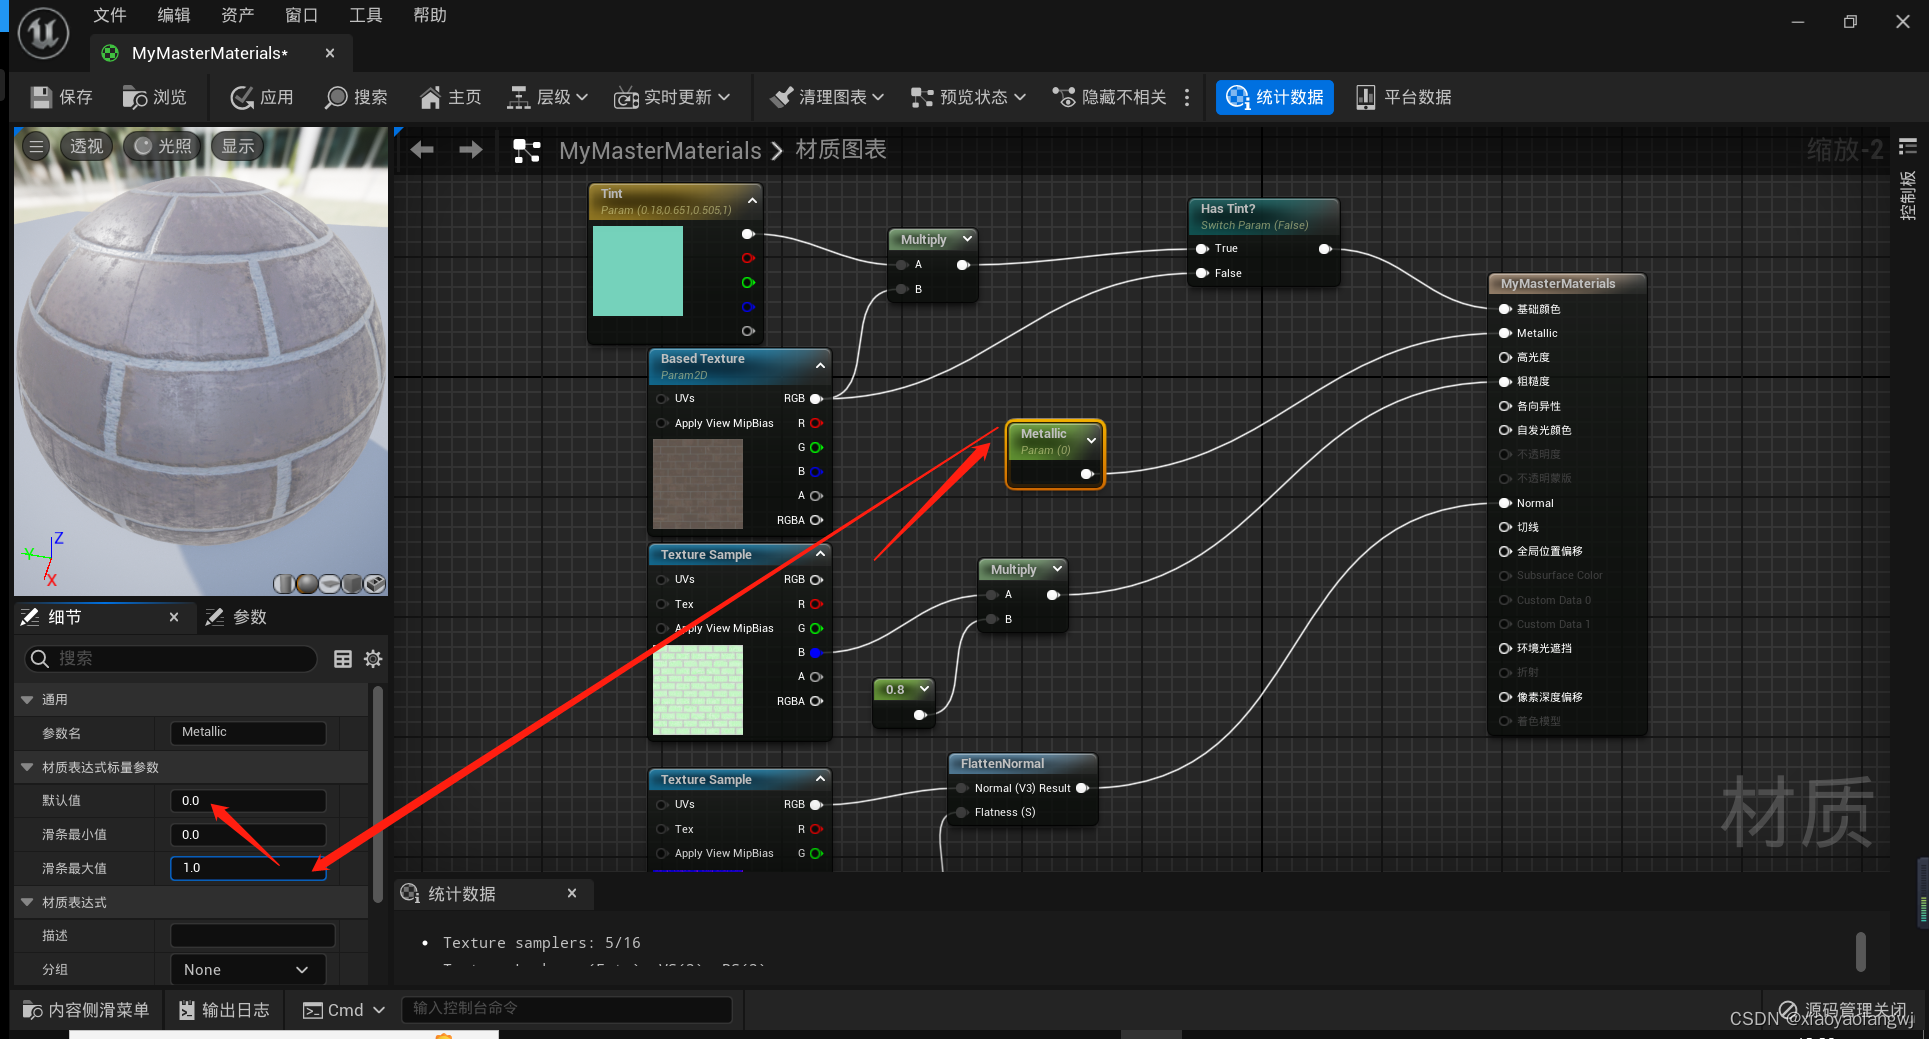This screenshot has width=1929, height=1039.
Task: Open dropdown on top Multiply node
Action: click(967, 239)
